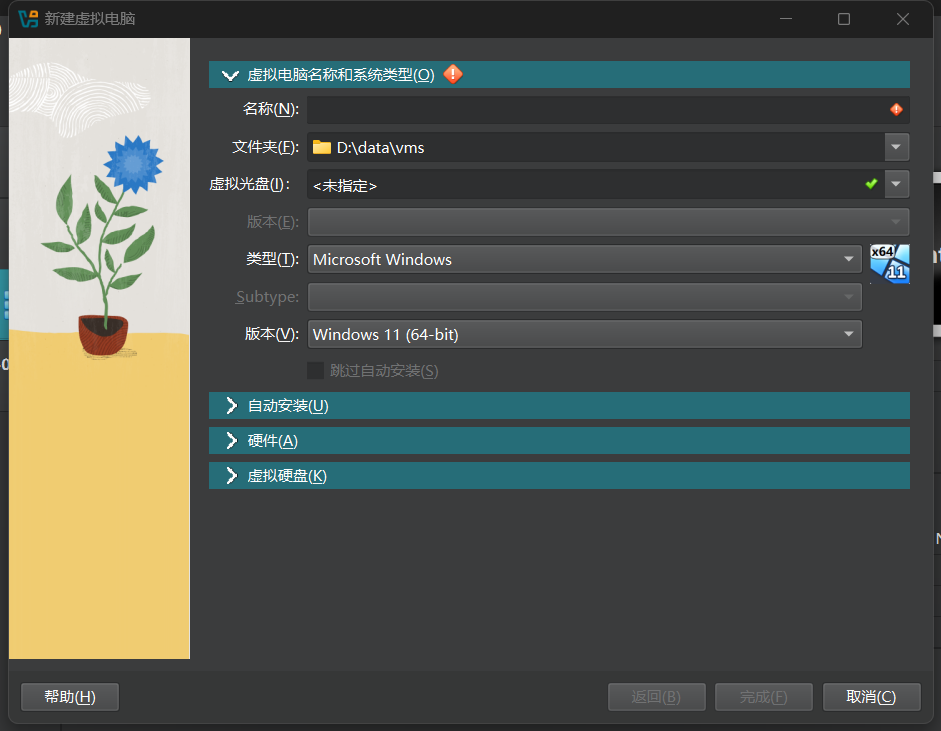Click the 文件夹(F) label
This screenshot has width=941, height=731.
pos(265,146)
